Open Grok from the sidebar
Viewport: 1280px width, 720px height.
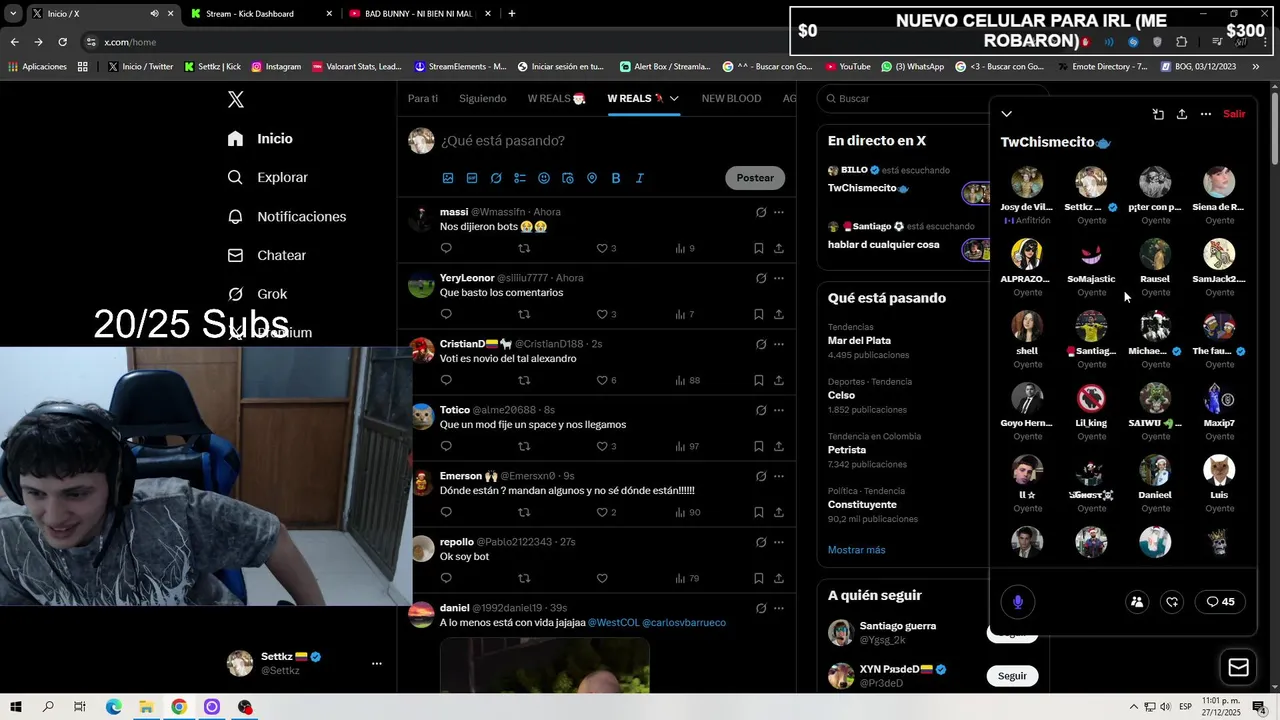coord(257,294)
